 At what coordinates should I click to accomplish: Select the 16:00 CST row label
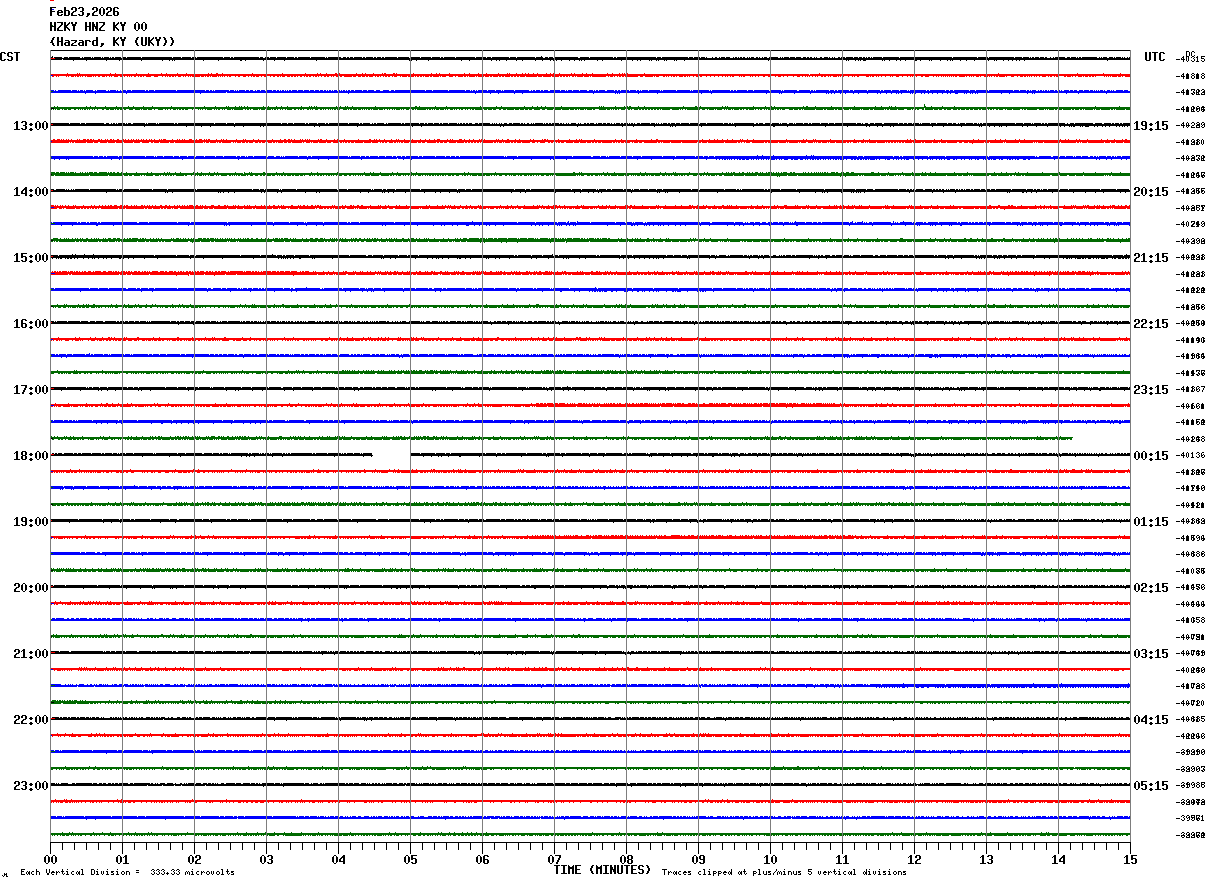[30, 324]
